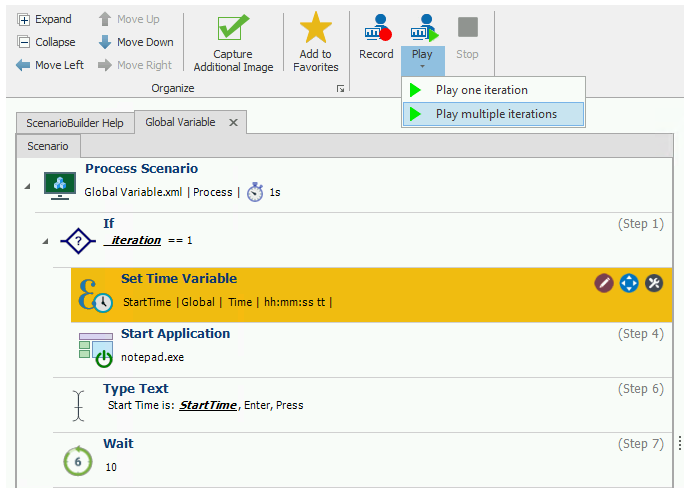Choose Play one iteration
Screen dimensions: 688x492
point(493,90)
